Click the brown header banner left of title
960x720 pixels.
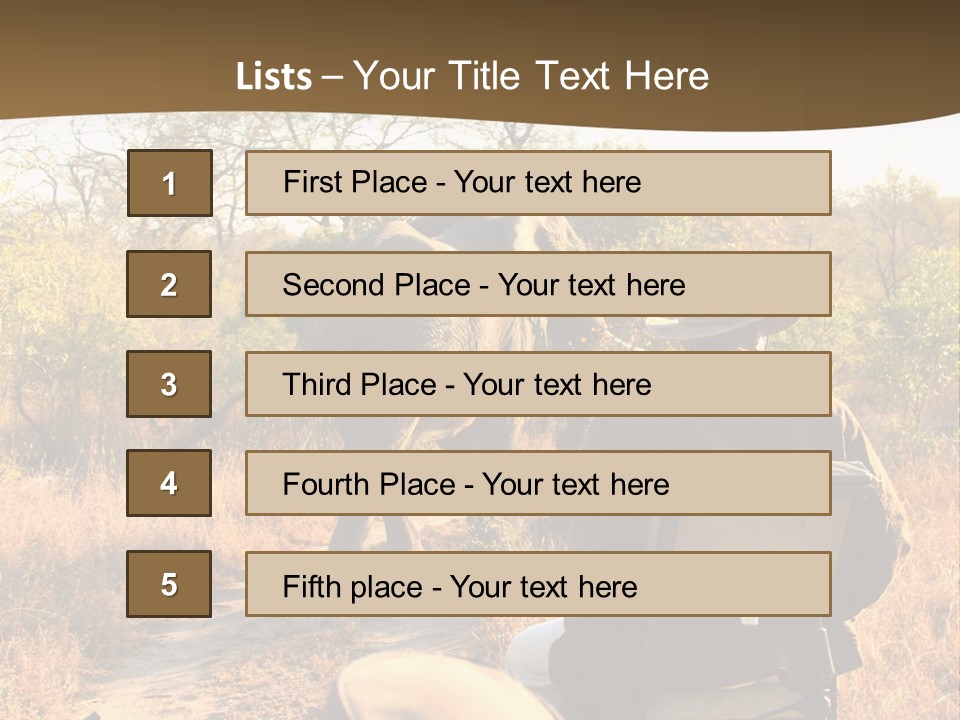point(100,60)
